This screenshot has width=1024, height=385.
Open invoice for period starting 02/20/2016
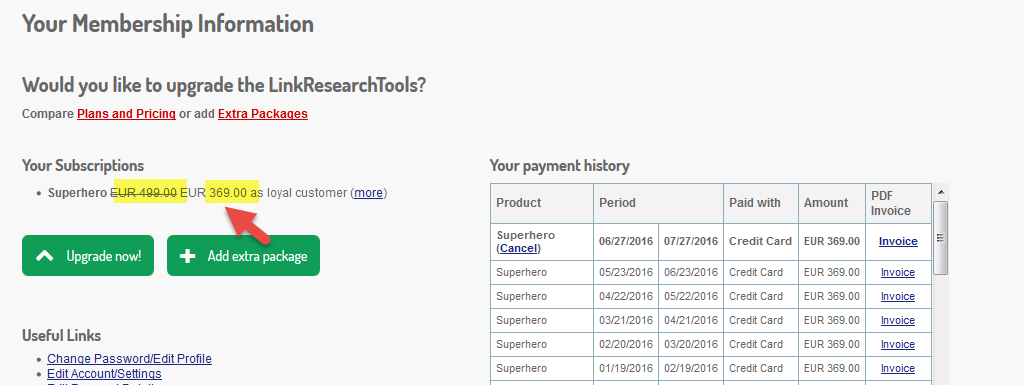point(898,345)
